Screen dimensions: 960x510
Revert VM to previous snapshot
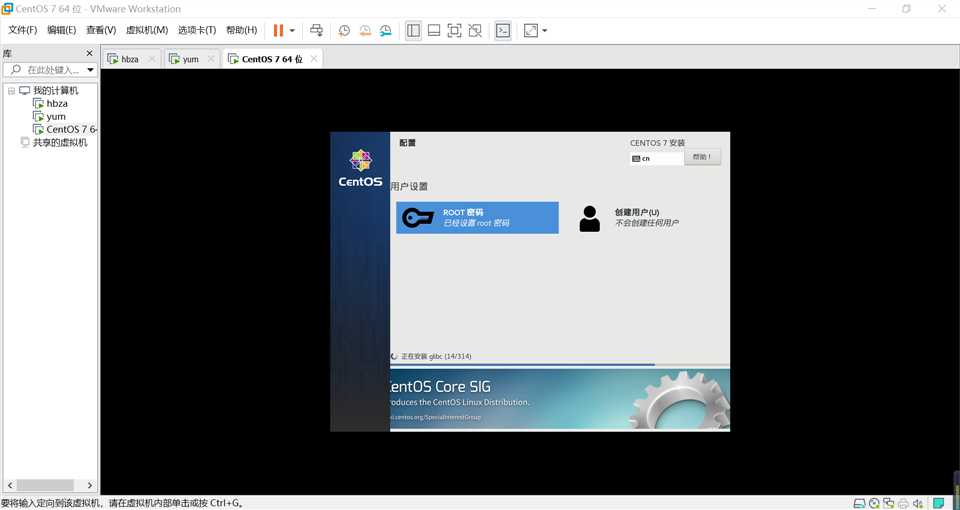point(365,30)
